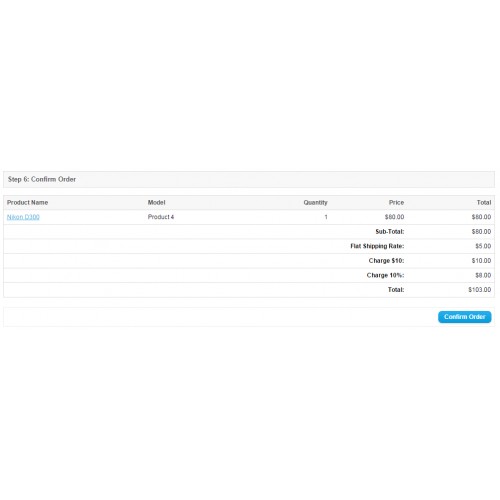Select the $8.00 charge amount

coord(483,275)
